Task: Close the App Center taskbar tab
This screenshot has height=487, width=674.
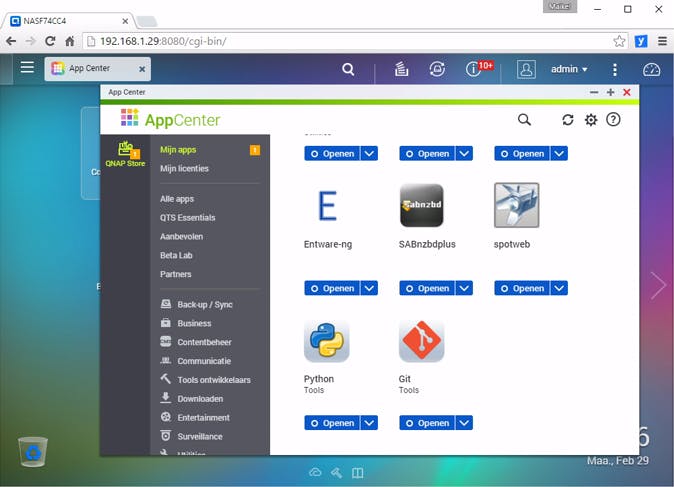Action: [x=142, y=69]
